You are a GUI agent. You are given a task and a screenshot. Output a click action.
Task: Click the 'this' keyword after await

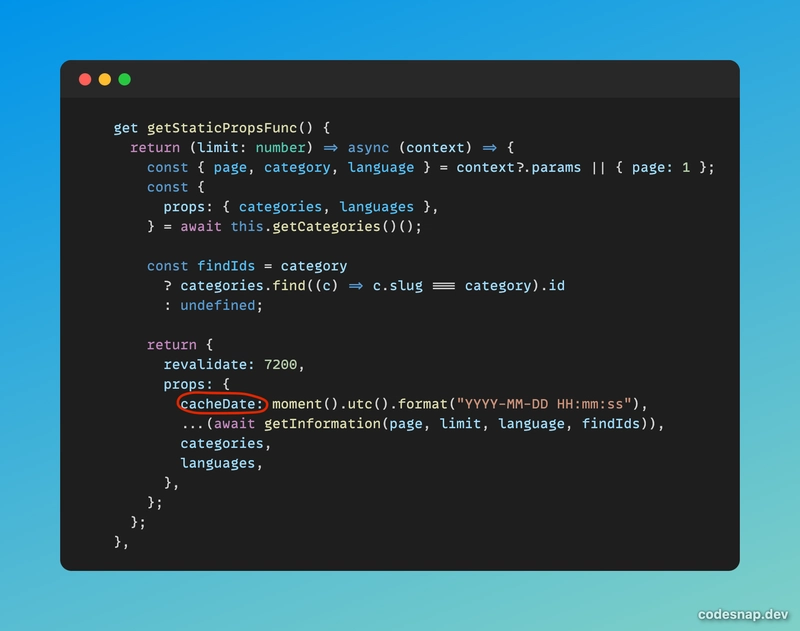click(246, 226)
